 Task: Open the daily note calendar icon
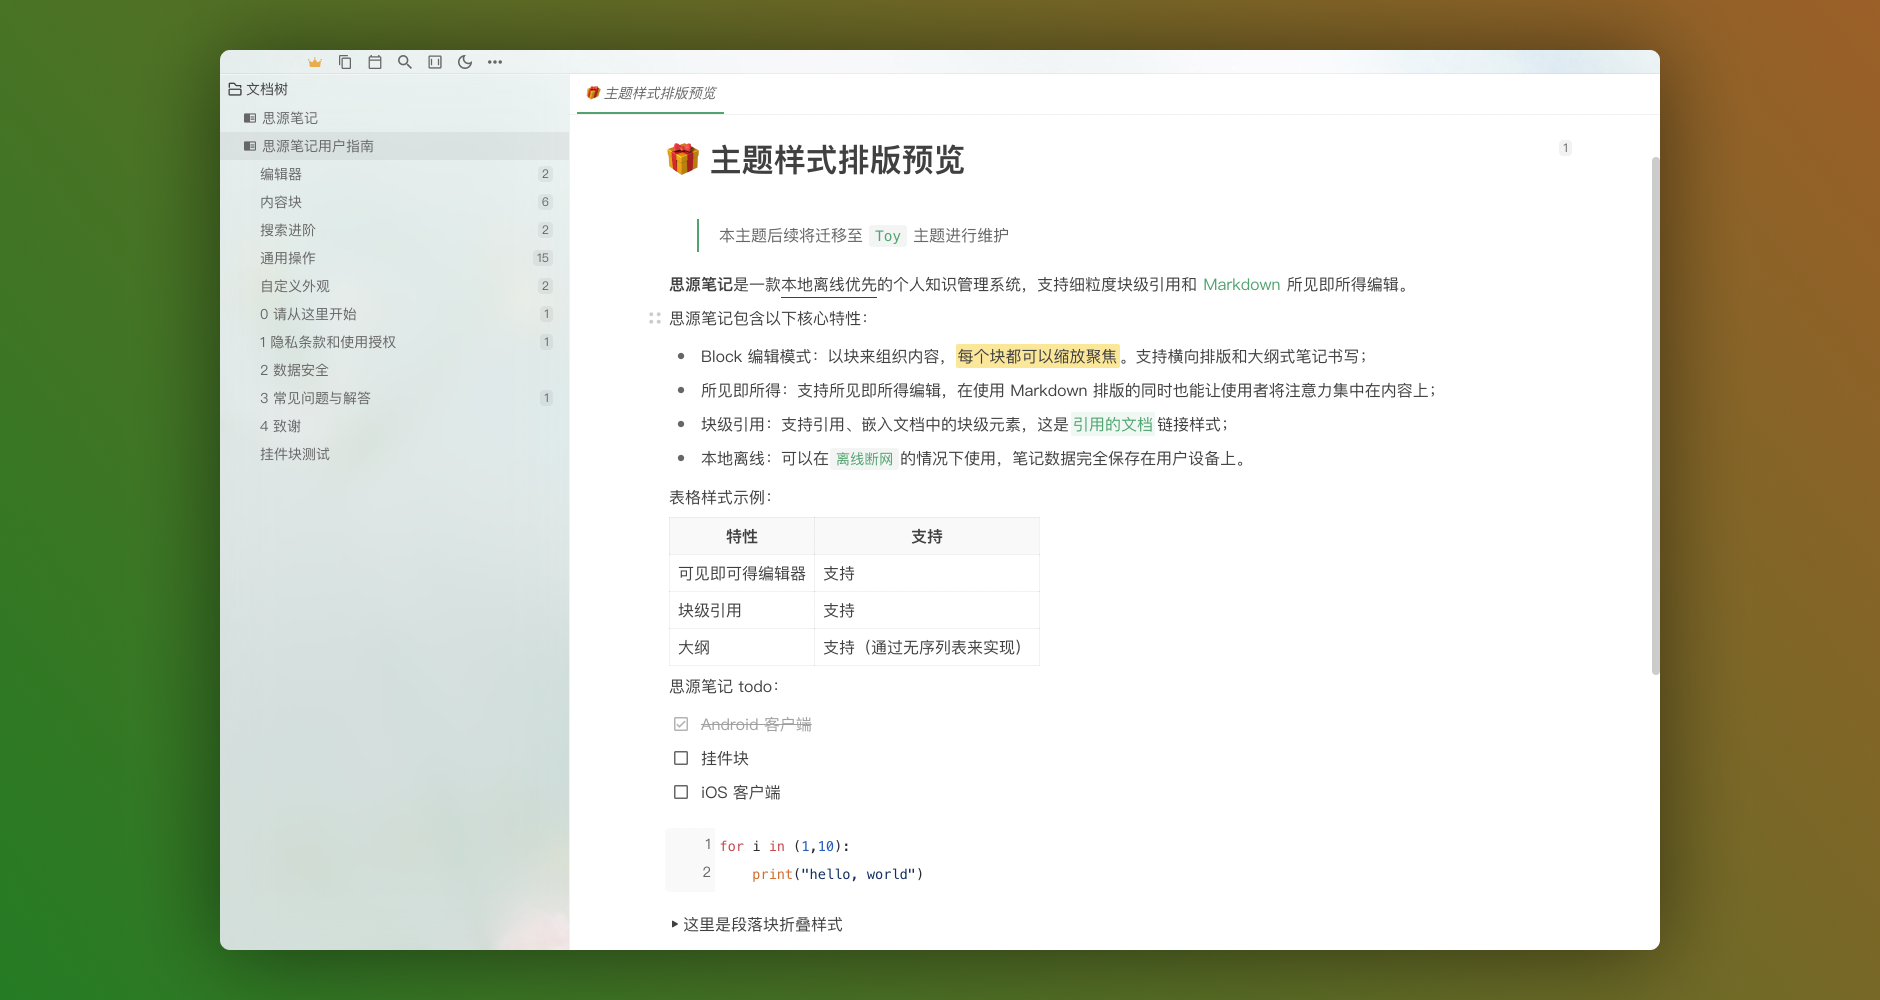[x=375, y=62]
